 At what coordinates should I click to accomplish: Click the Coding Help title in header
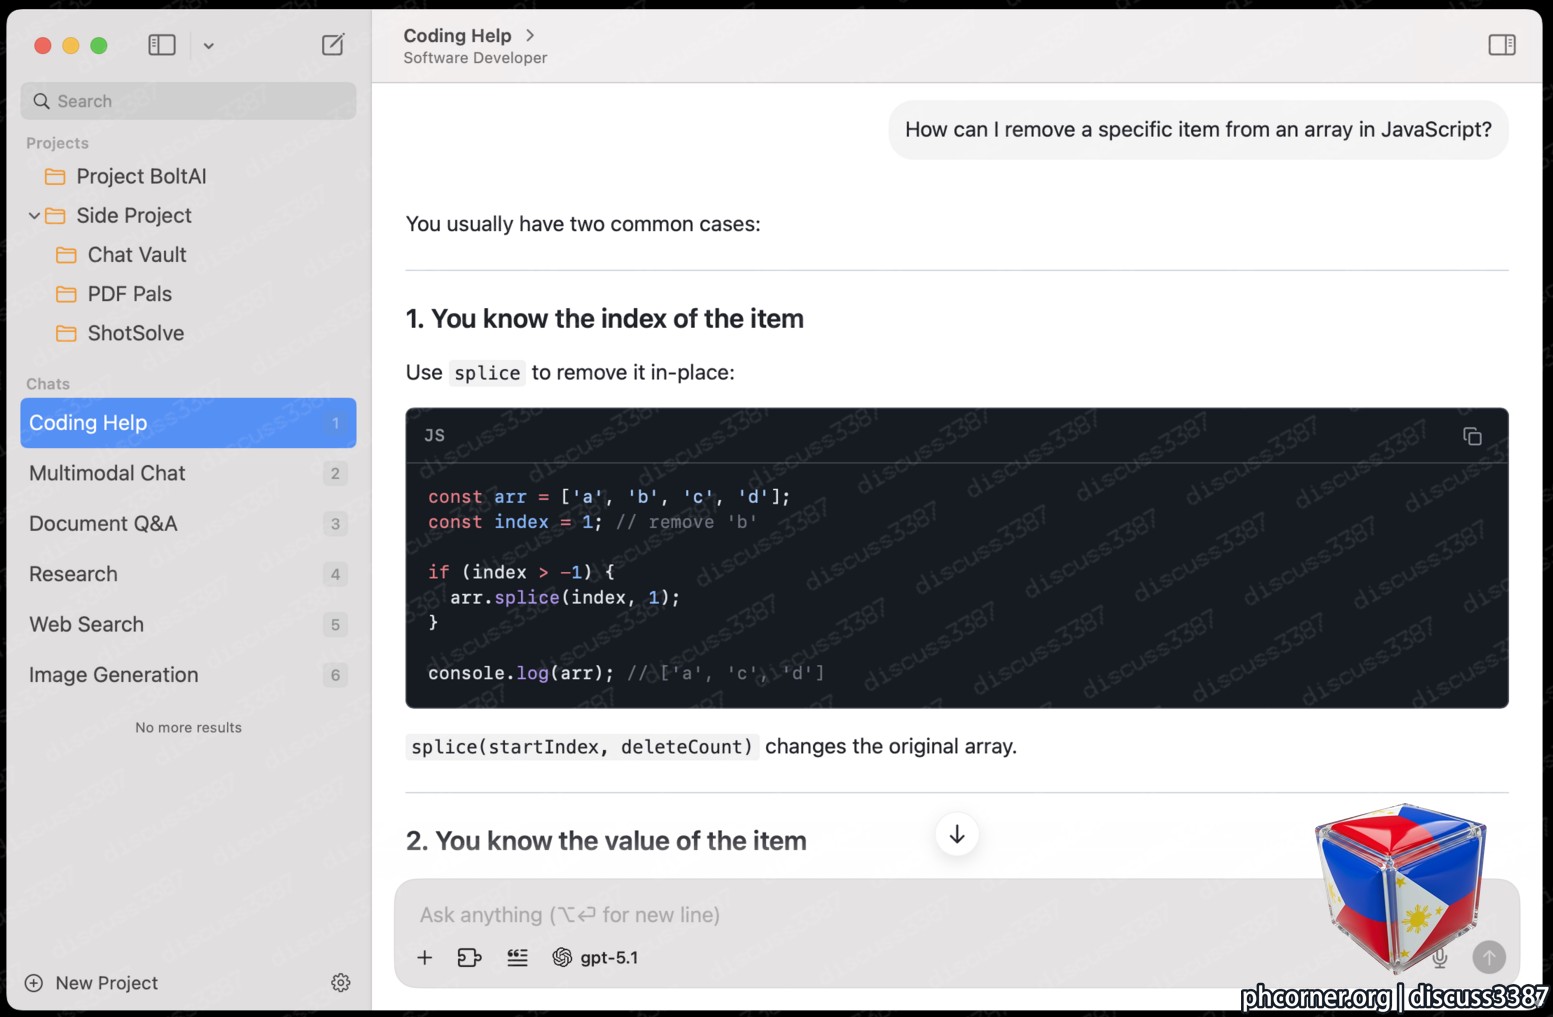click(x=457, y=35)
